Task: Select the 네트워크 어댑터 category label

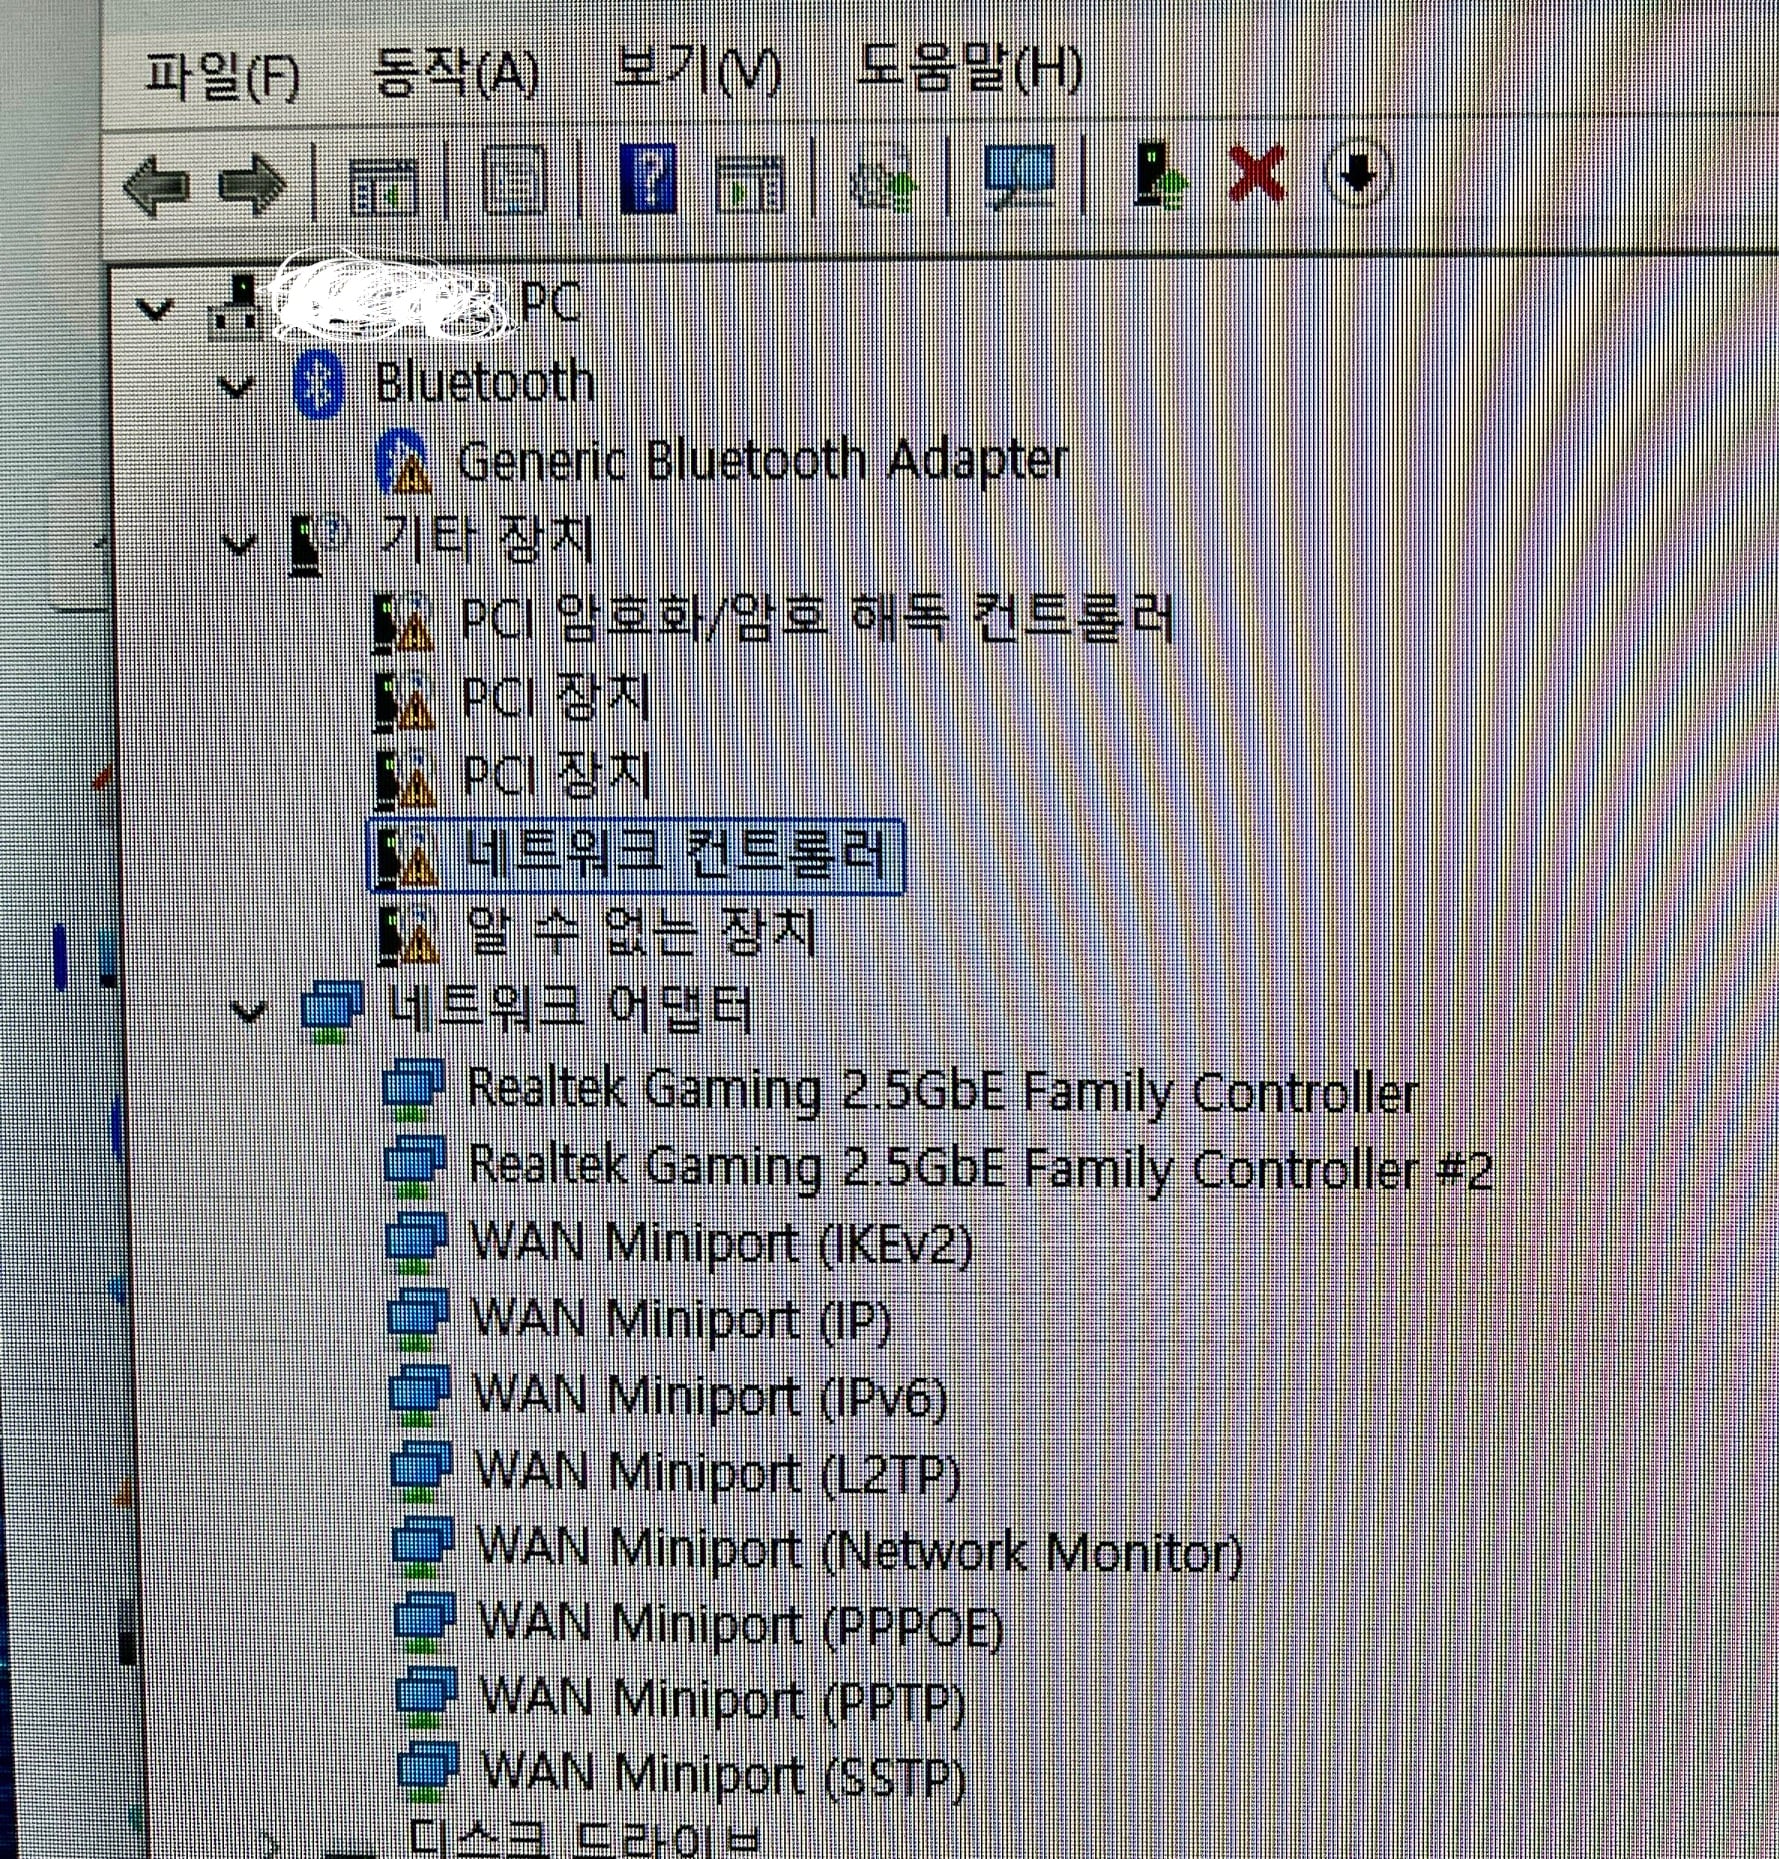Action: pyautogui.click(x=569, y=1007)
